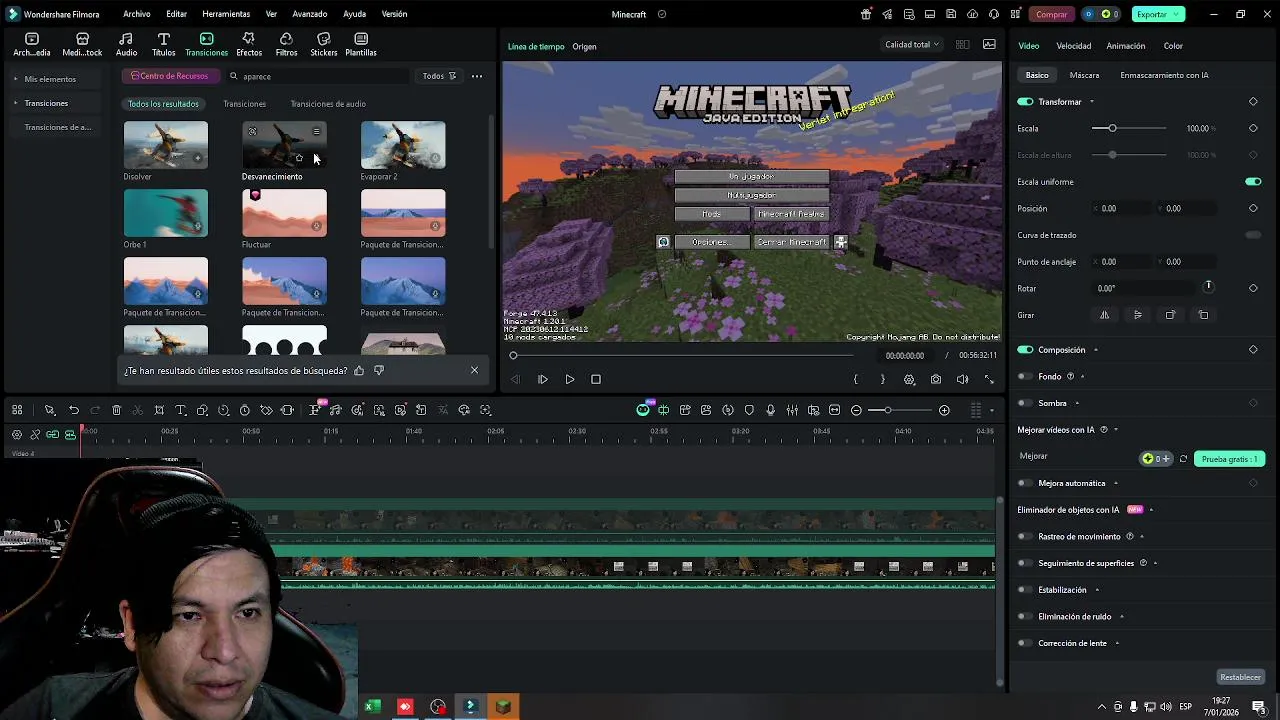Open the Herramientas menu

226,14
